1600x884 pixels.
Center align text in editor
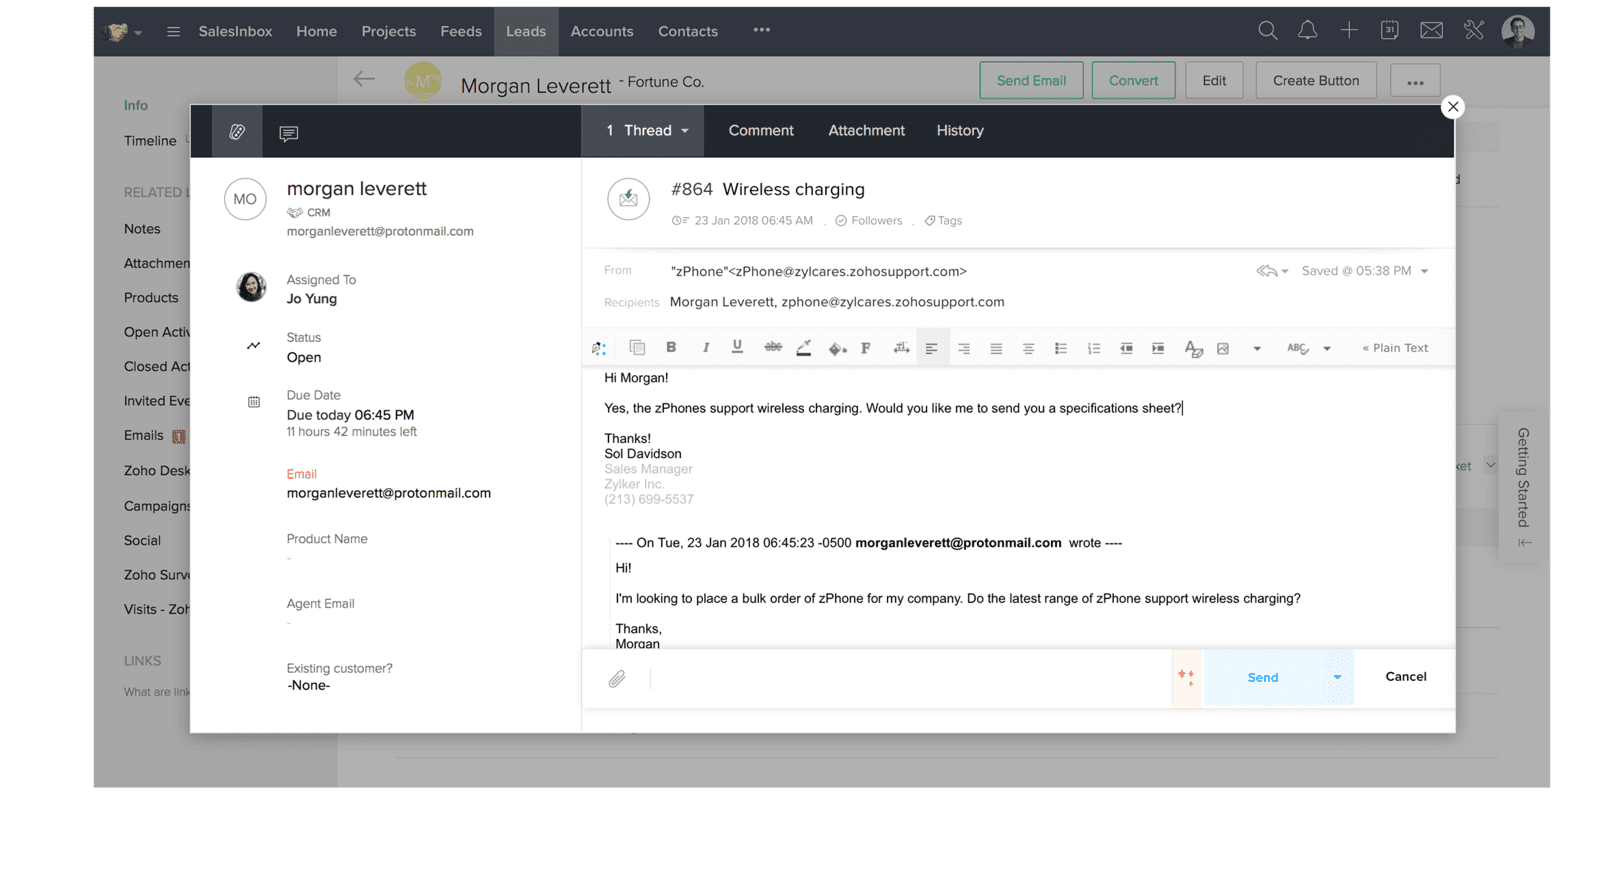pyautogui.click(x=1028, y=348)
